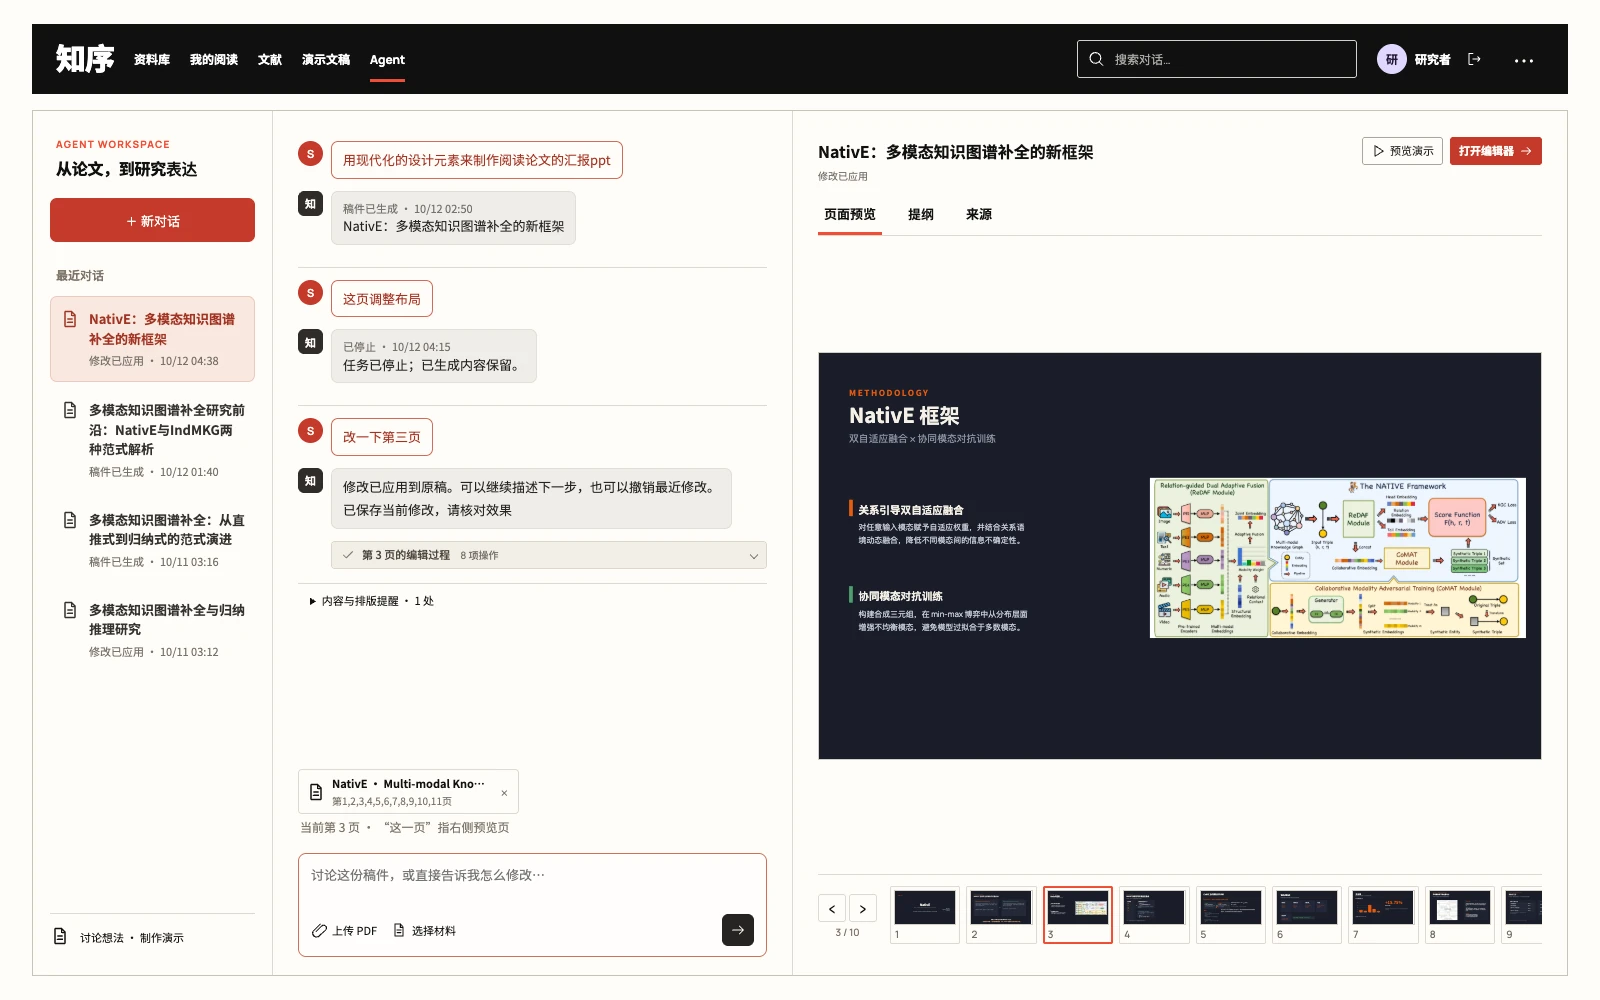Switch to the 提纲 tab

[x=921, y=214]
